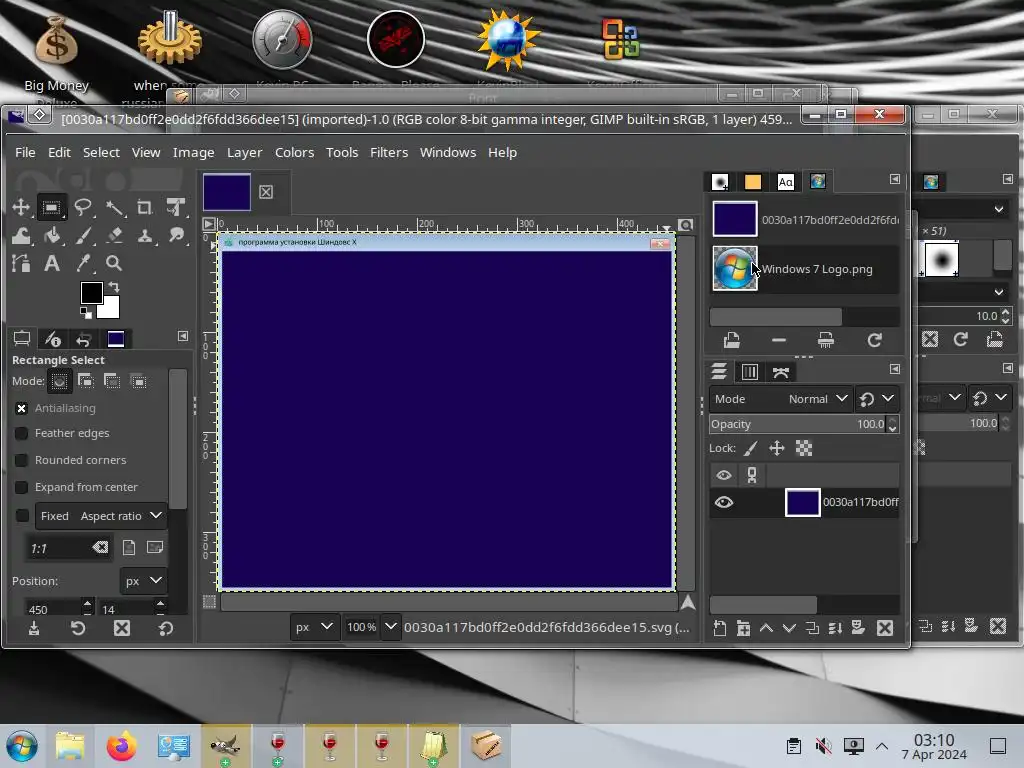Set selection mode to Subtract
Viewport: 1024px width, 768px height.
[112, 381]
